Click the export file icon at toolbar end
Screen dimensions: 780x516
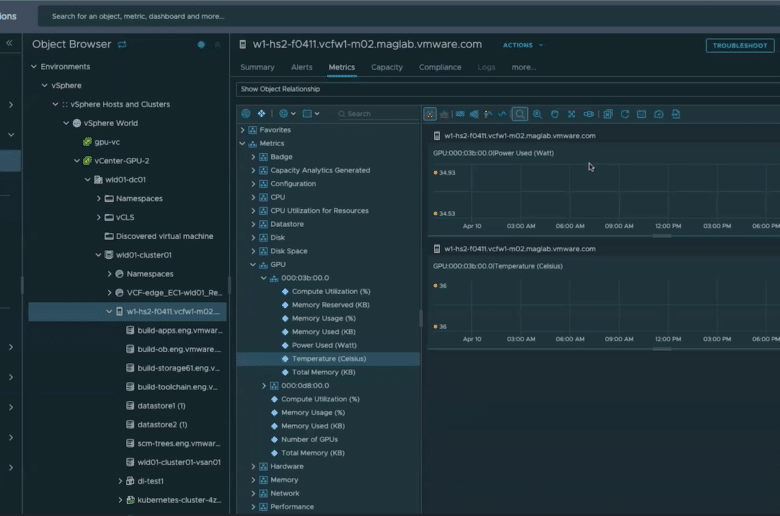[676, 114]
